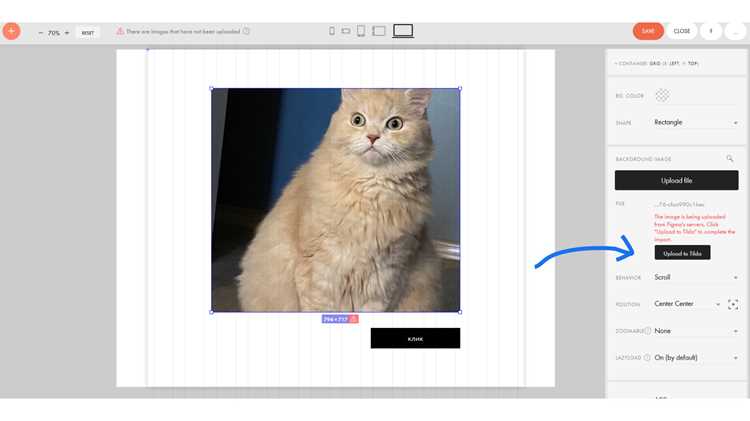Select the tablet landscape viewport icon
The width and height of the screenshot is (750, 421).
click(379, 31)
